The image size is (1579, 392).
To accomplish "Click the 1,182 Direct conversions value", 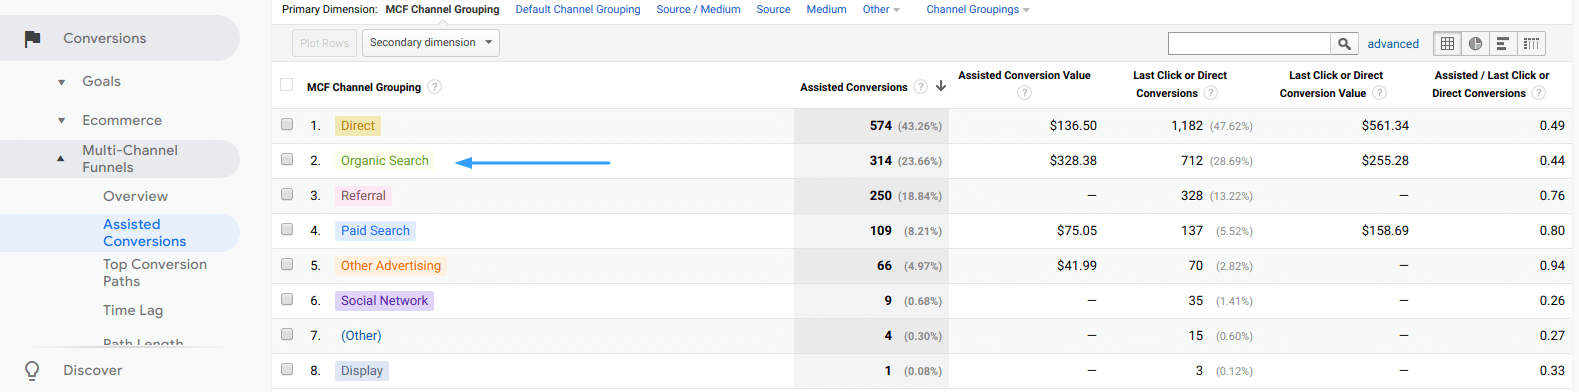I will point(1187,126).
